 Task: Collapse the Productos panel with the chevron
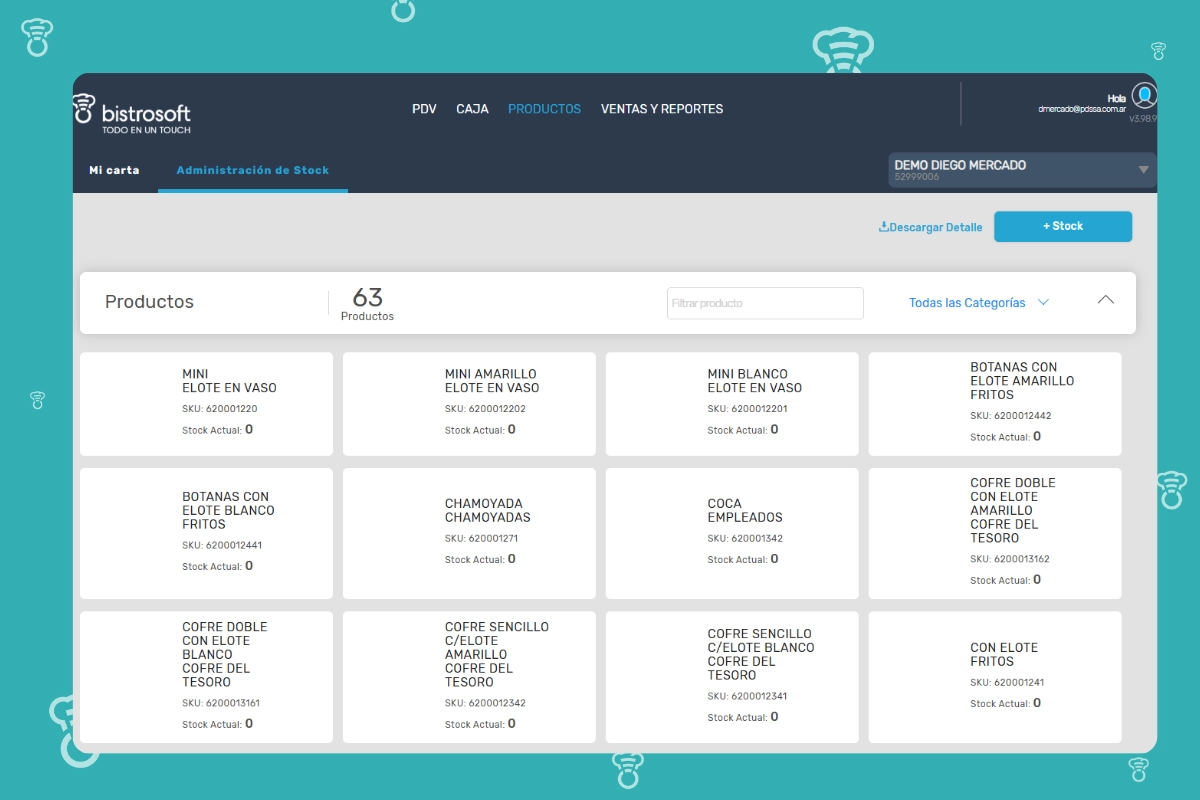pos(1105,300)
